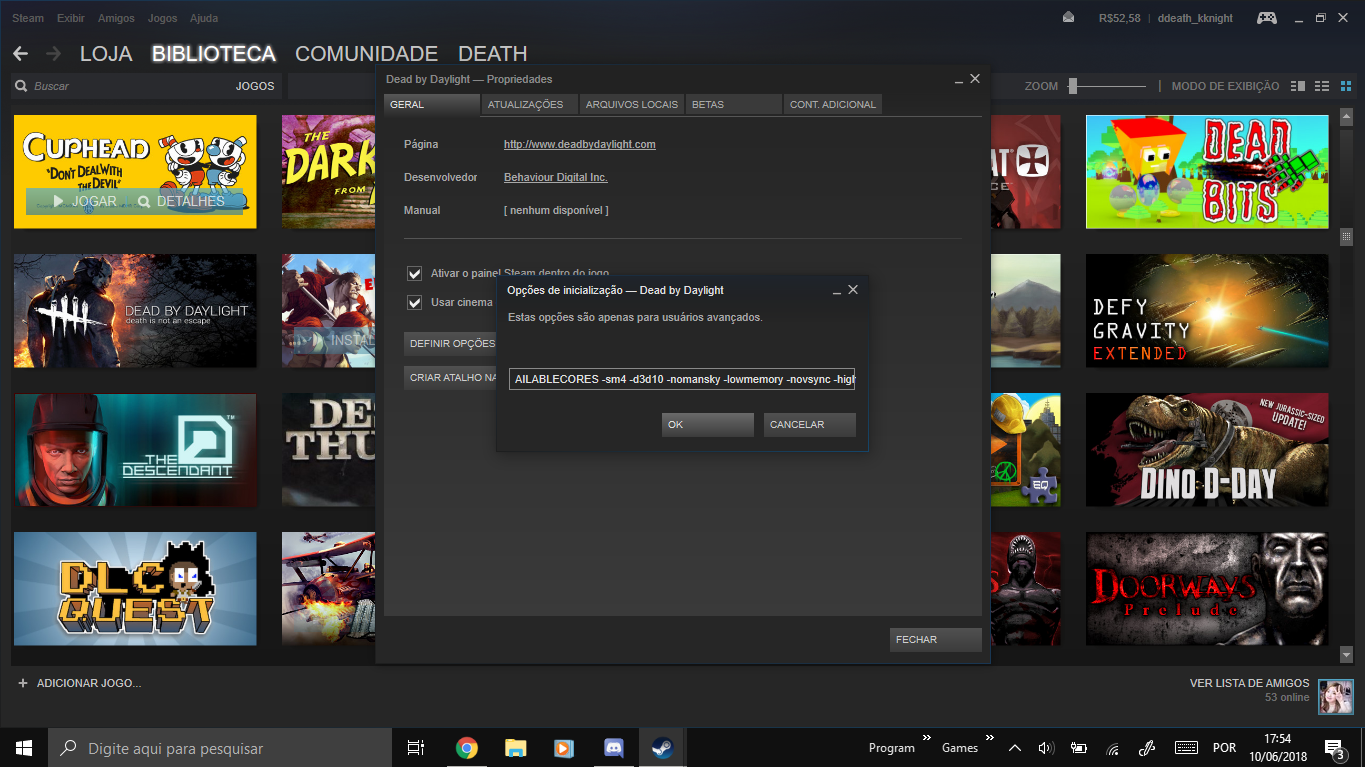Open VER LISTA DE AMIGOS

[x=1249, y=684]
